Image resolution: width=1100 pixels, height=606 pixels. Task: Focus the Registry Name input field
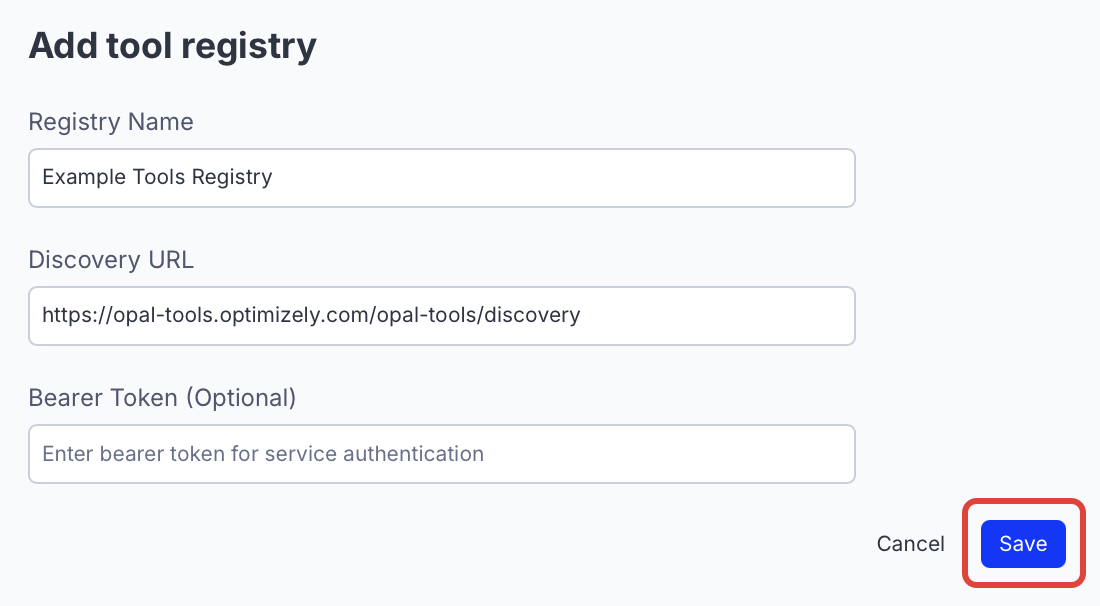coord(441,178)
